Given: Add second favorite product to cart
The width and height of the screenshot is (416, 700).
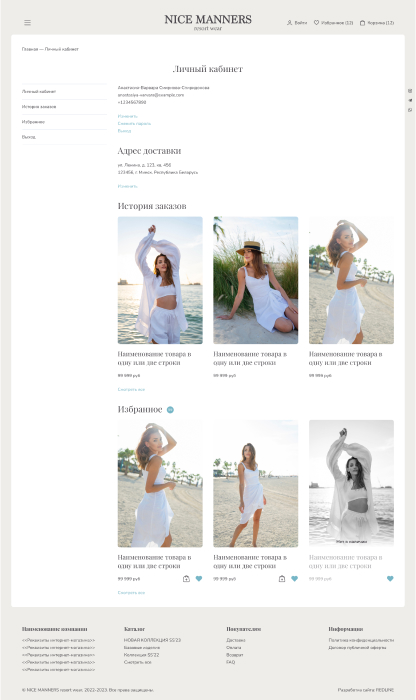Looking at the screenshot, I should click(x=282, y=579).
